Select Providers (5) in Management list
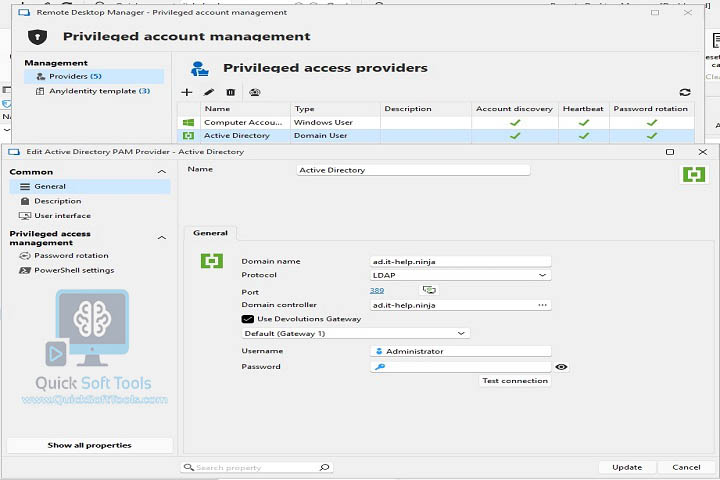The image size is (720, 480). point(94,76)
